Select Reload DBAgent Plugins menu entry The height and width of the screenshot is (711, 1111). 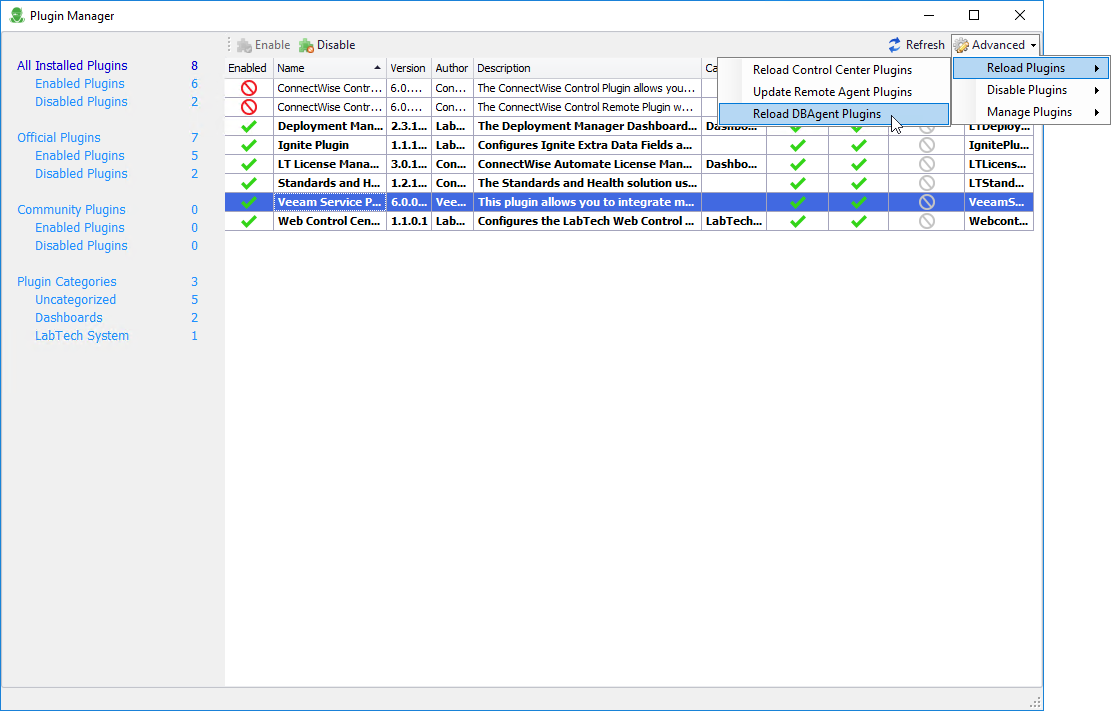pos(816,113)
